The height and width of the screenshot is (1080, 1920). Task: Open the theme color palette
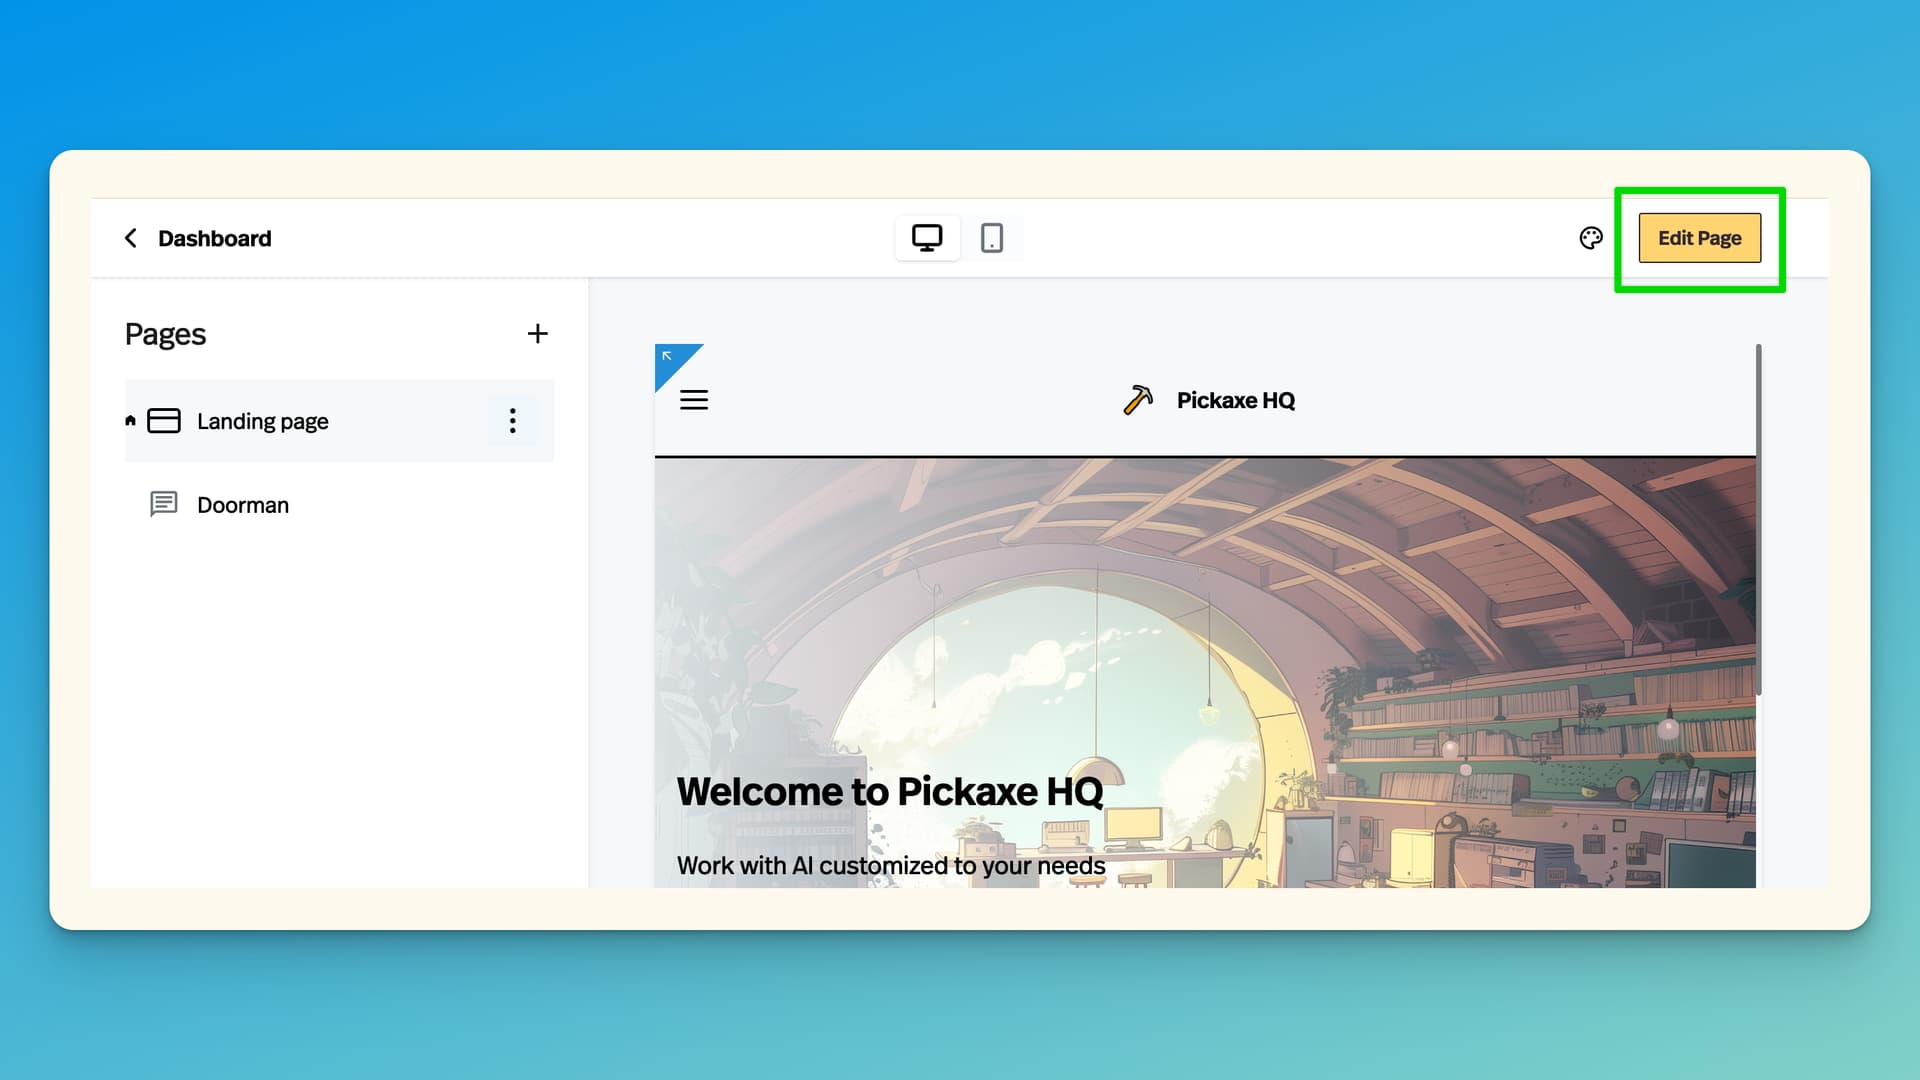1591,238
